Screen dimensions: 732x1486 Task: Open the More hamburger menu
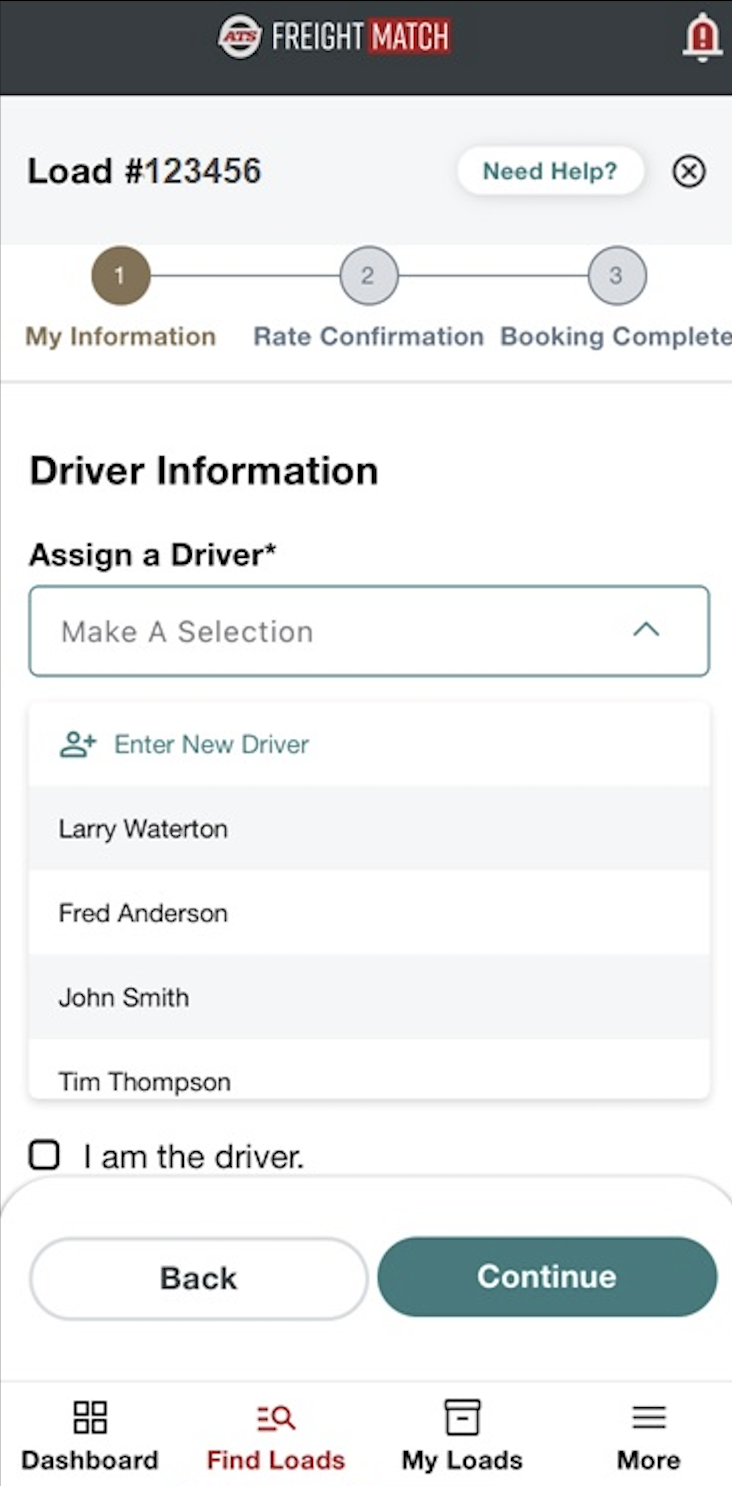[x=648, y=1417]
